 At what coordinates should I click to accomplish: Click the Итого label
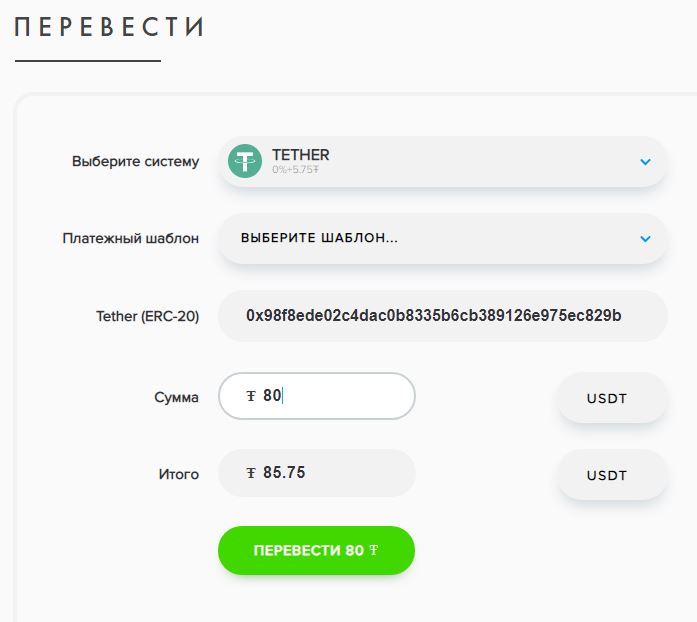click(x=181, y=474)
